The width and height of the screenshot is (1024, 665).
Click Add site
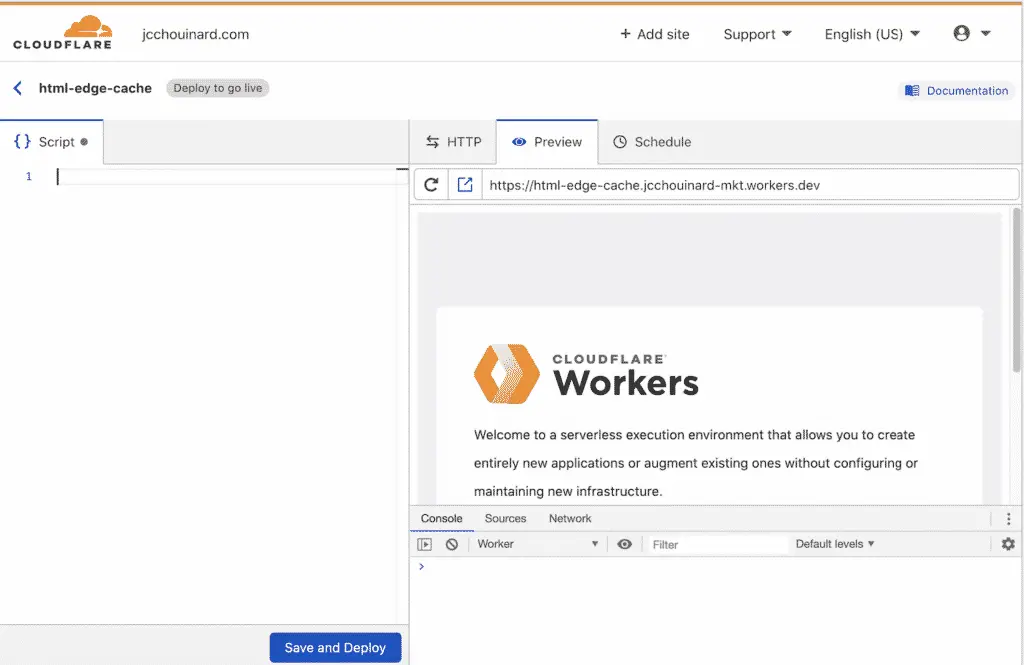click(654, 34)
